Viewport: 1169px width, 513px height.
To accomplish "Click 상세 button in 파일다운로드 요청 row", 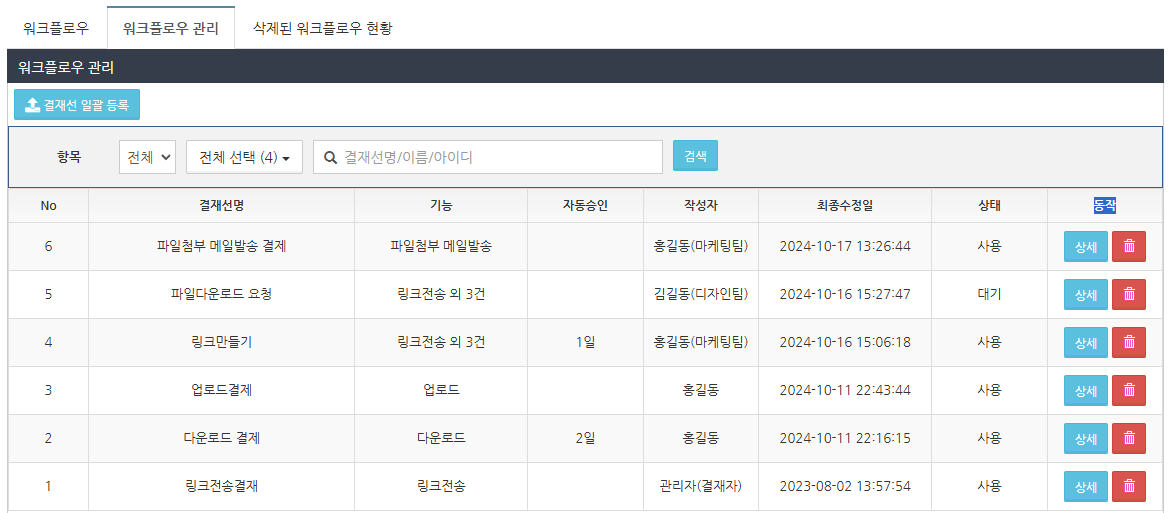I will pyautogui.click(x=1085, y=294).
